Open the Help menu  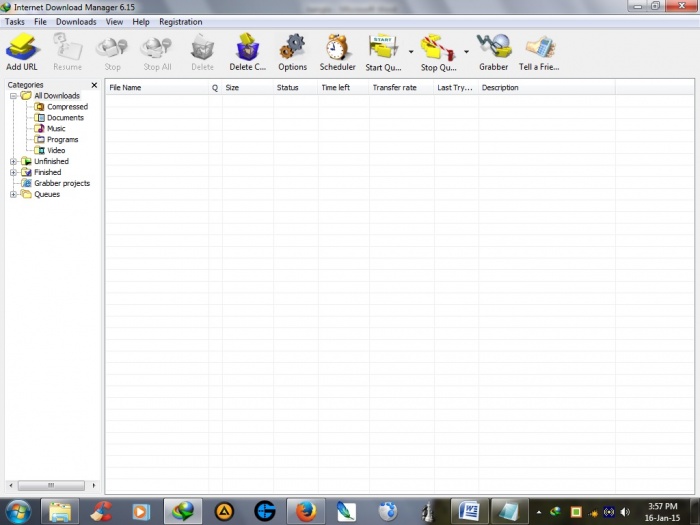tap(141, 21)
